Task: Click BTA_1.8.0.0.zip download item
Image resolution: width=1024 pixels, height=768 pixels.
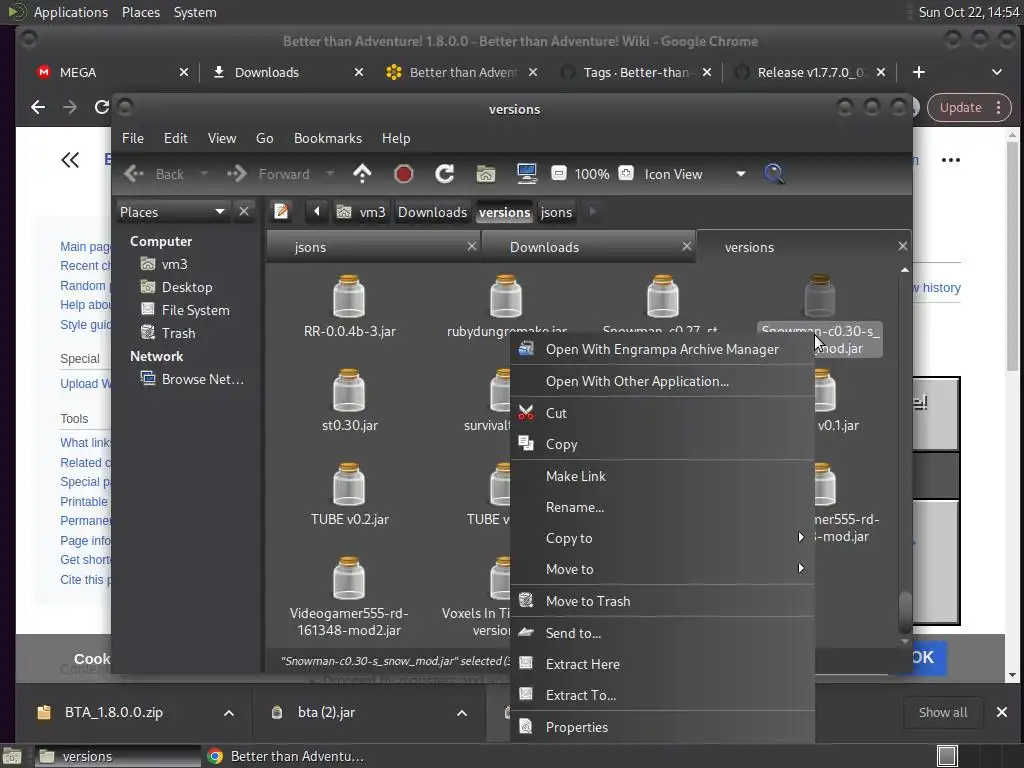Action: 114,712
